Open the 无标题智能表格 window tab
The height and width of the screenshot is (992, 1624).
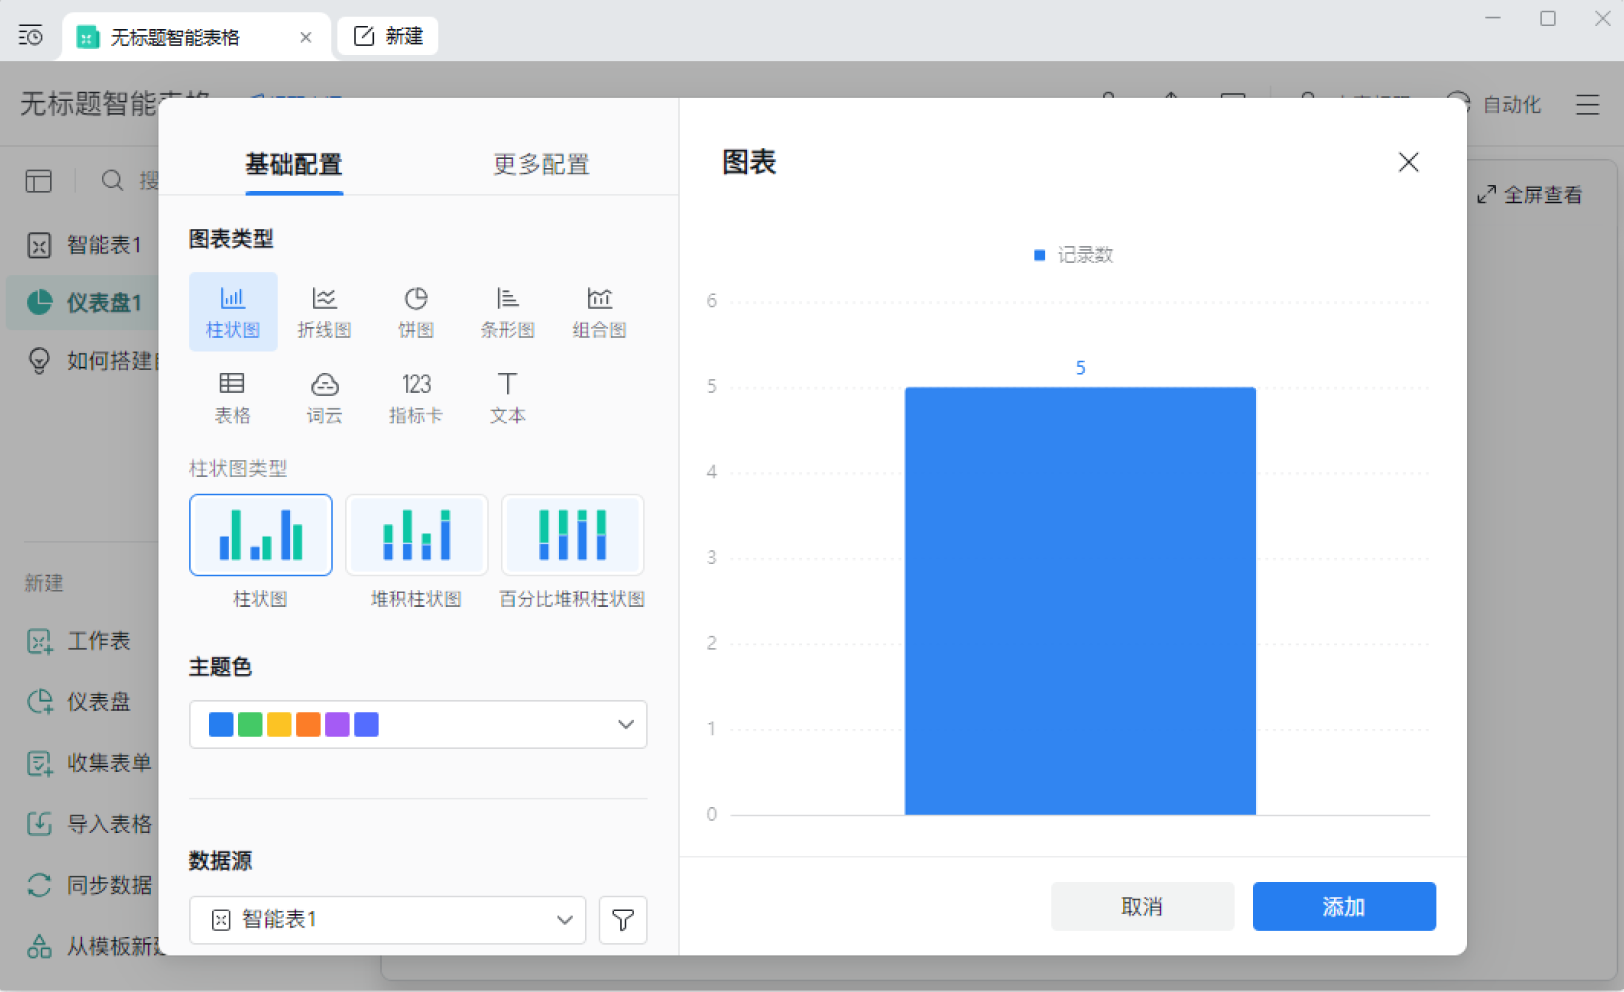[196, 37]
